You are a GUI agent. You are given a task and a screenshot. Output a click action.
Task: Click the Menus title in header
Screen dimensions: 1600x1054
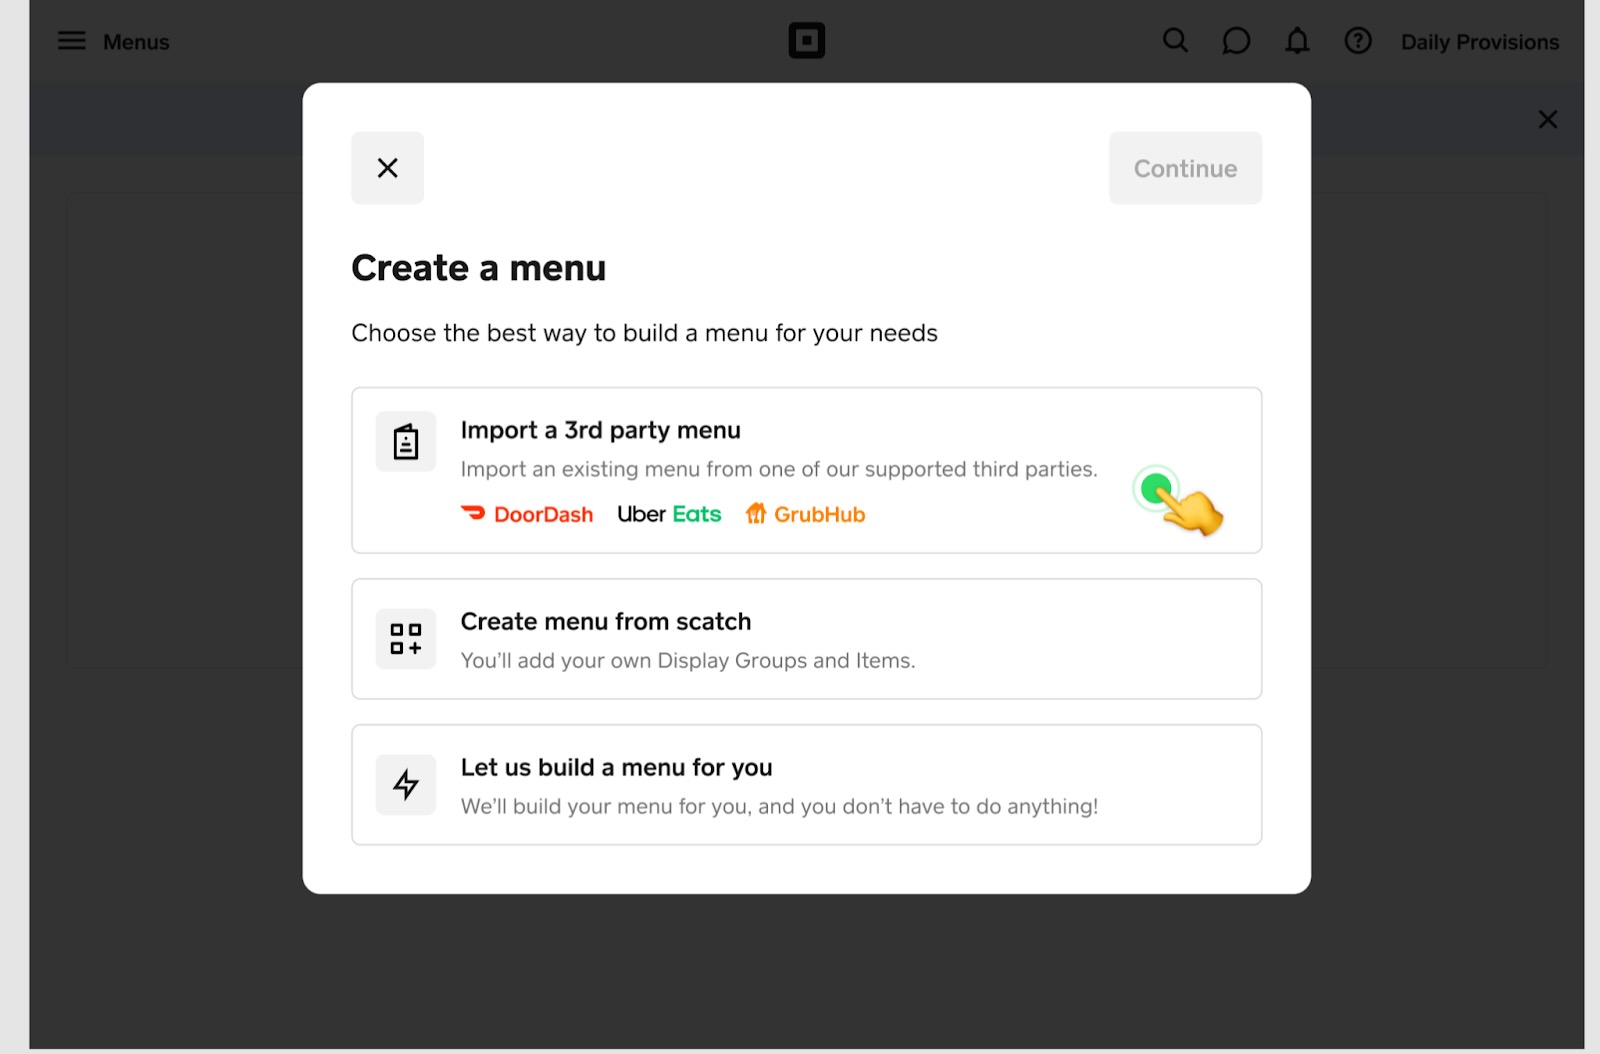click(x=136, y=42)
